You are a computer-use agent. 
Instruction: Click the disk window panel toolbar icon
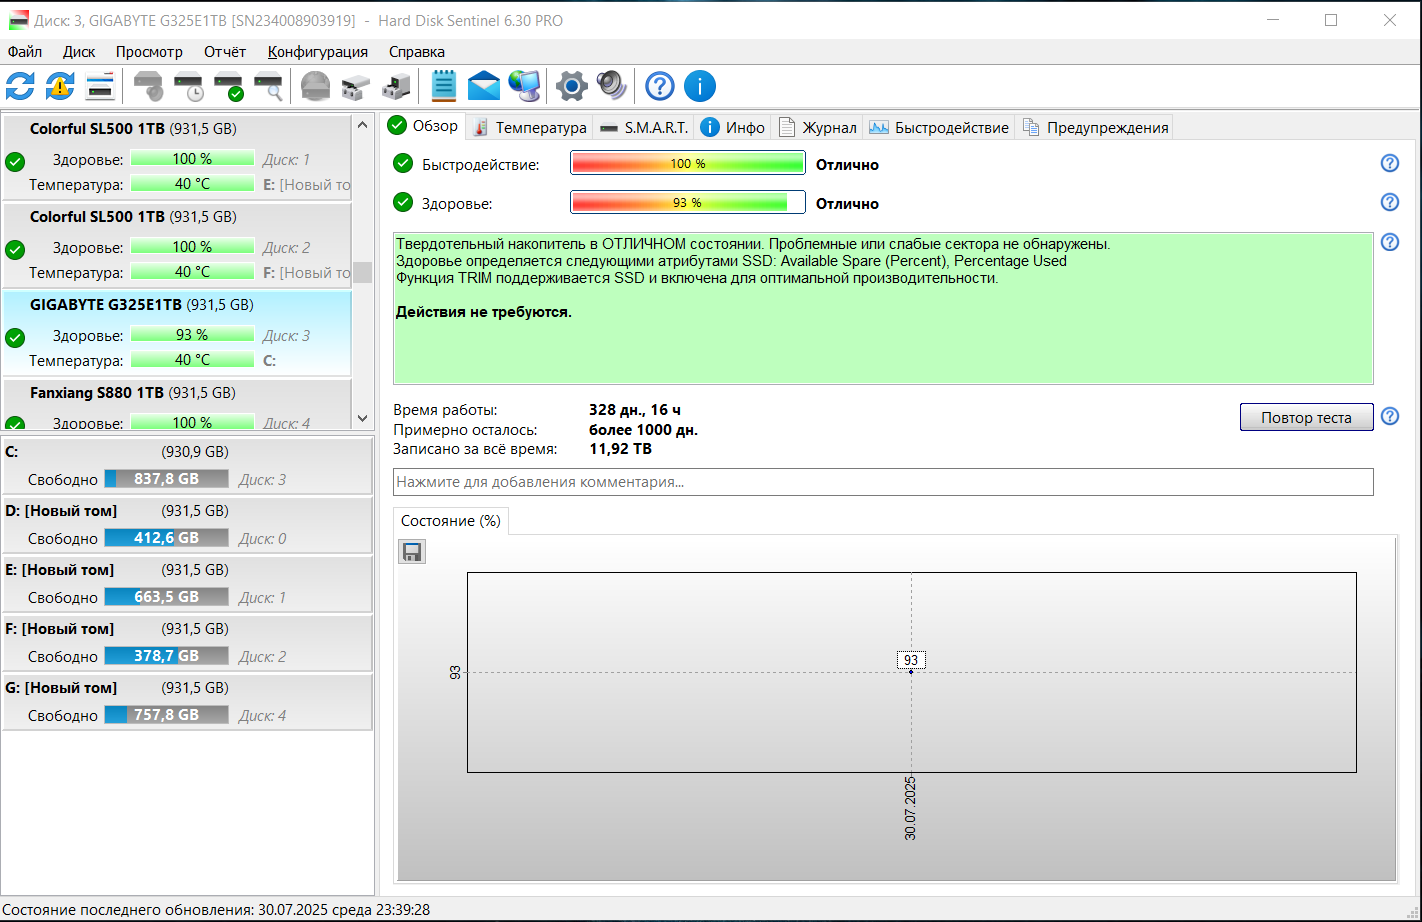point(100,86)
